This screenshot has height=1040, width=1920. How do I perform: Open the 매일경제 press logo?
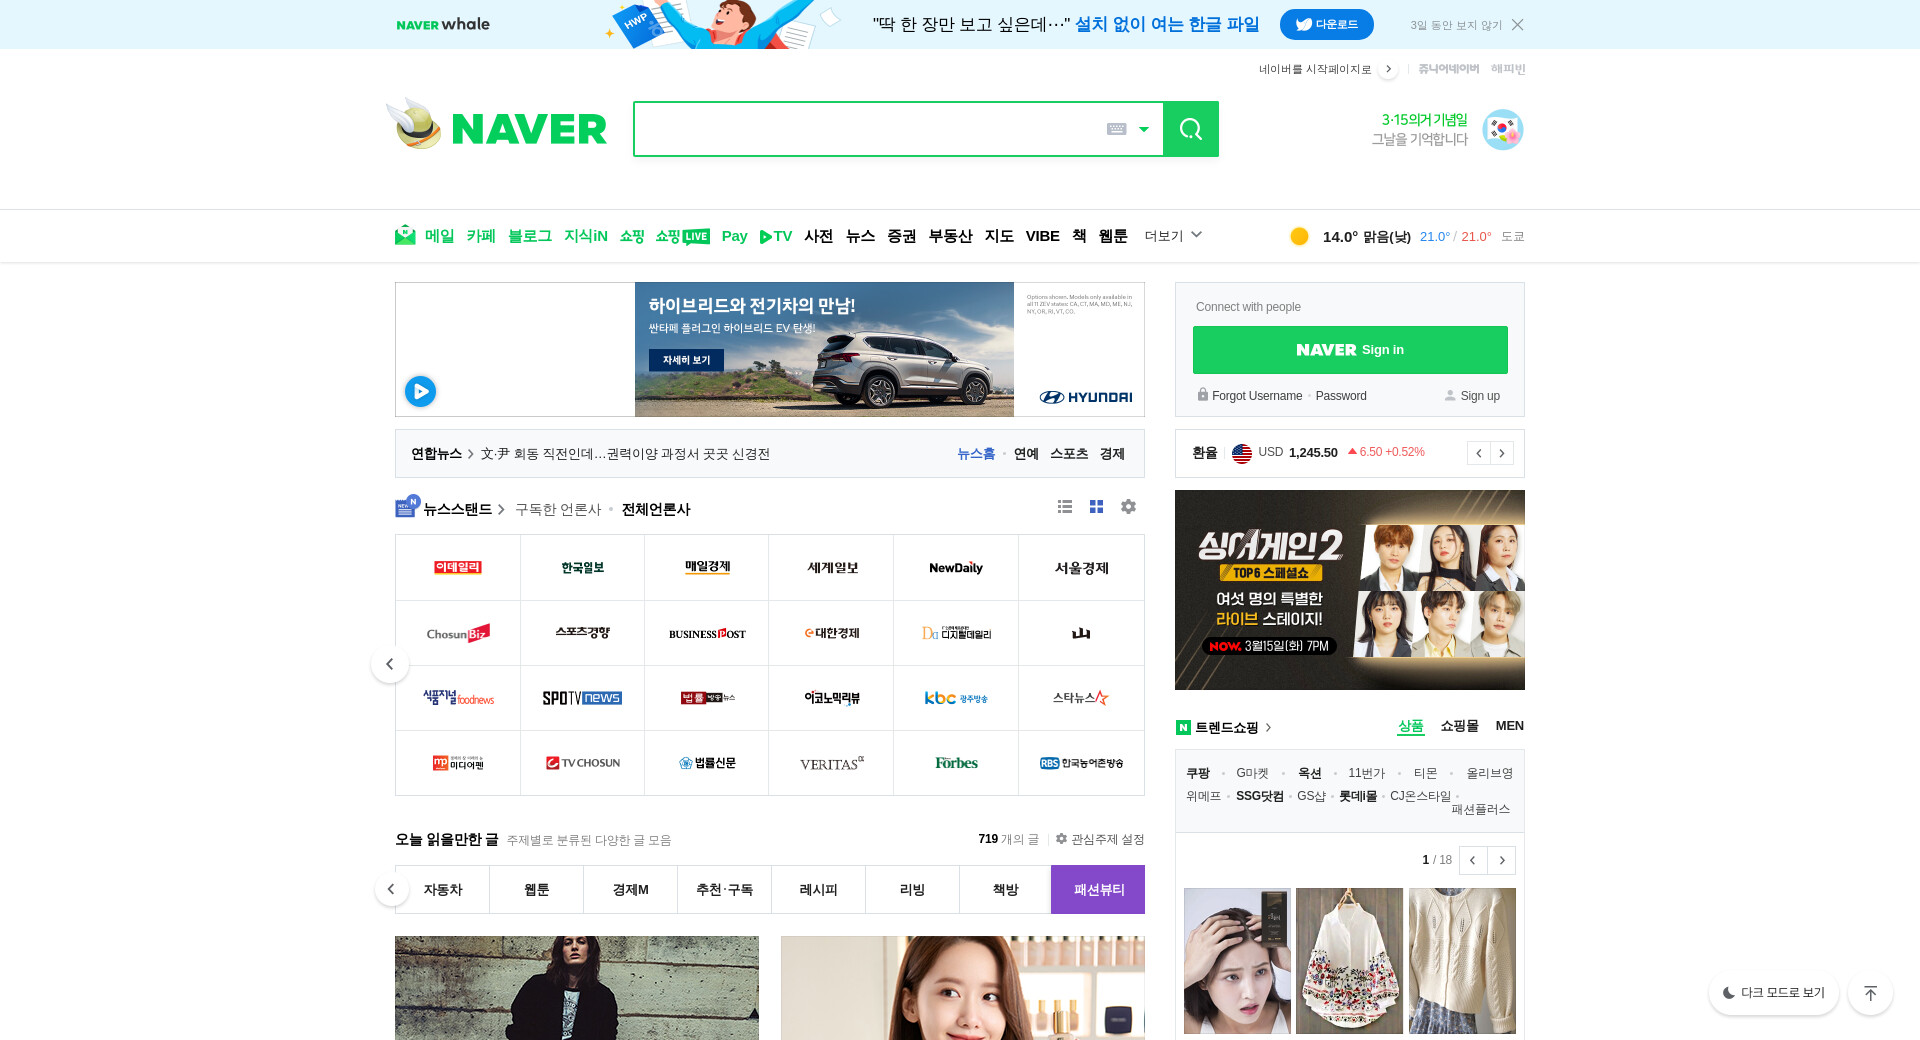tap(707, 568)
